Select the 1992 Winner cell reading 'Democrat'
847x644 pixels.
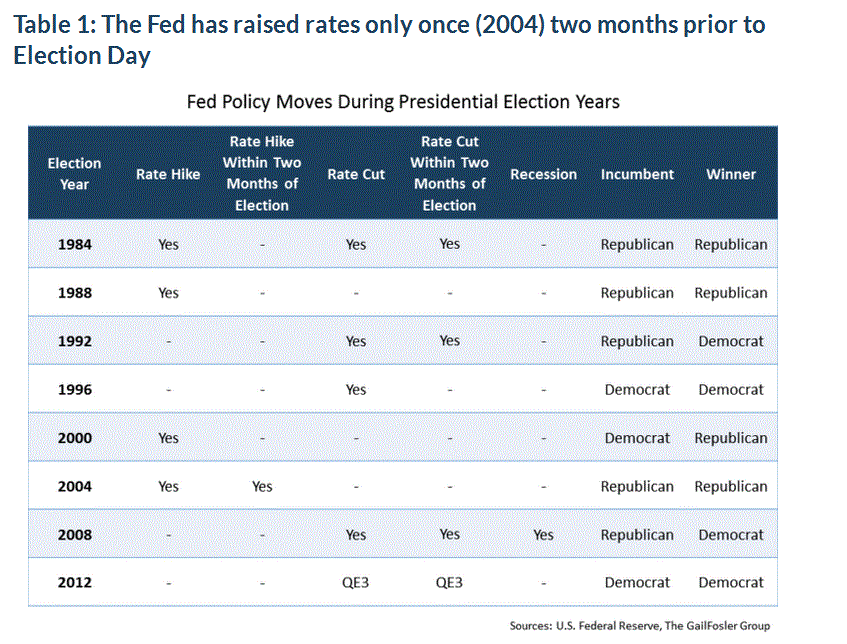(731, 341)
